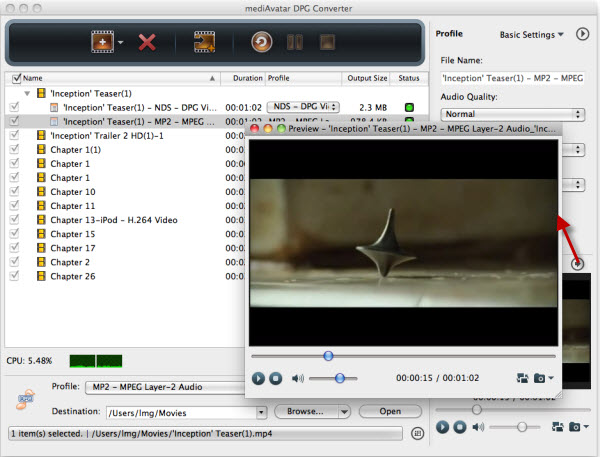Click the Status column header

tap(409, 78)
